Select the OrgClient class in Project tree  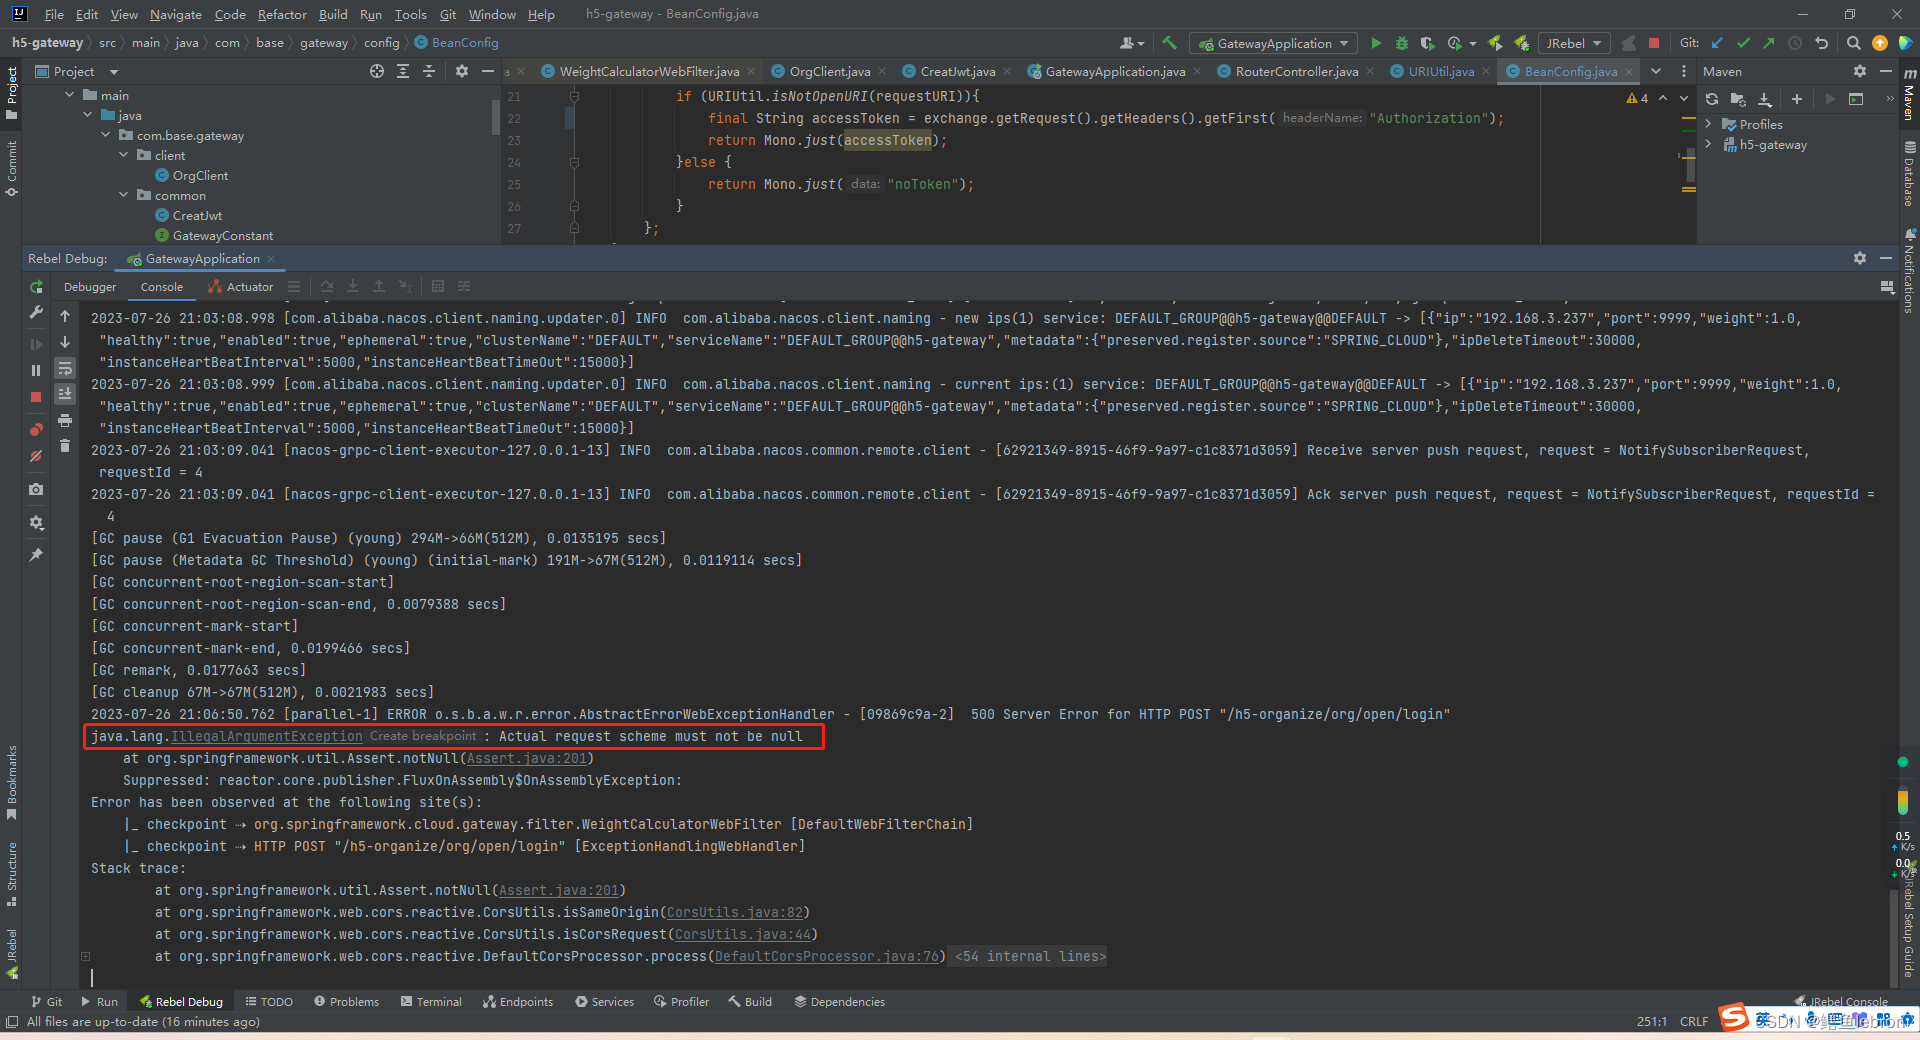tap(201, 175)
